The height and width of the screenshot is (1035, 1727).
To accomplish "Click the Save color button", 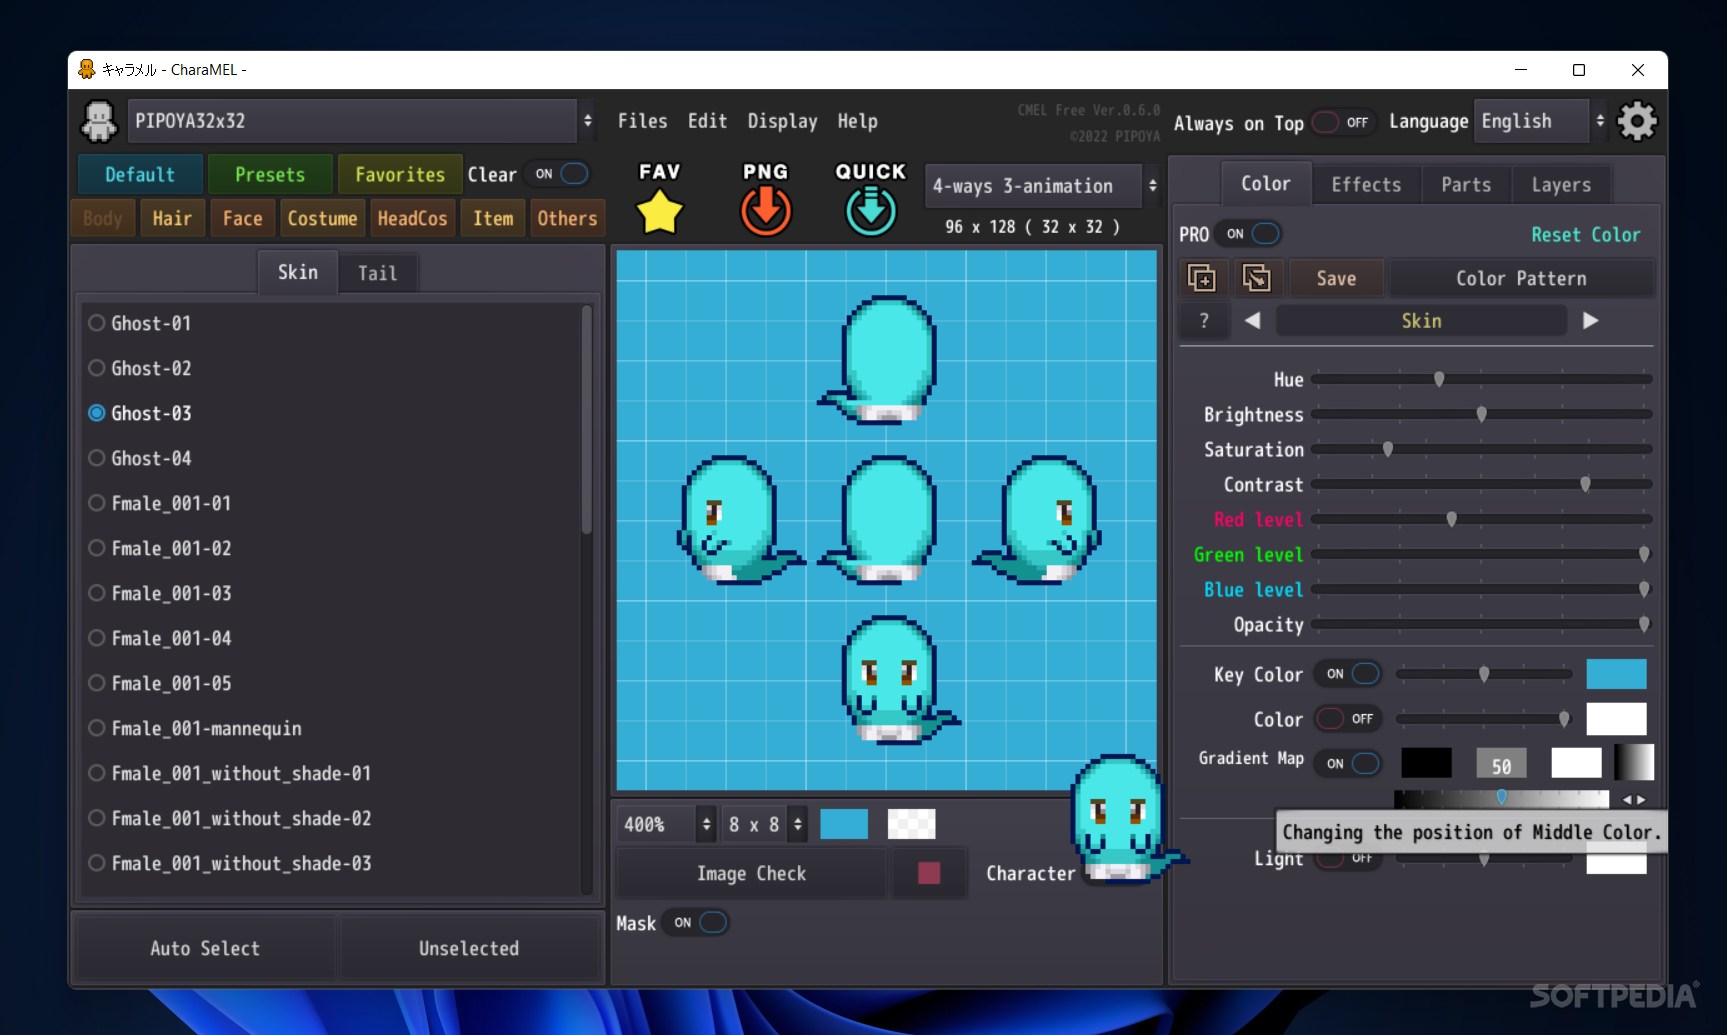I will point(1336,278).
